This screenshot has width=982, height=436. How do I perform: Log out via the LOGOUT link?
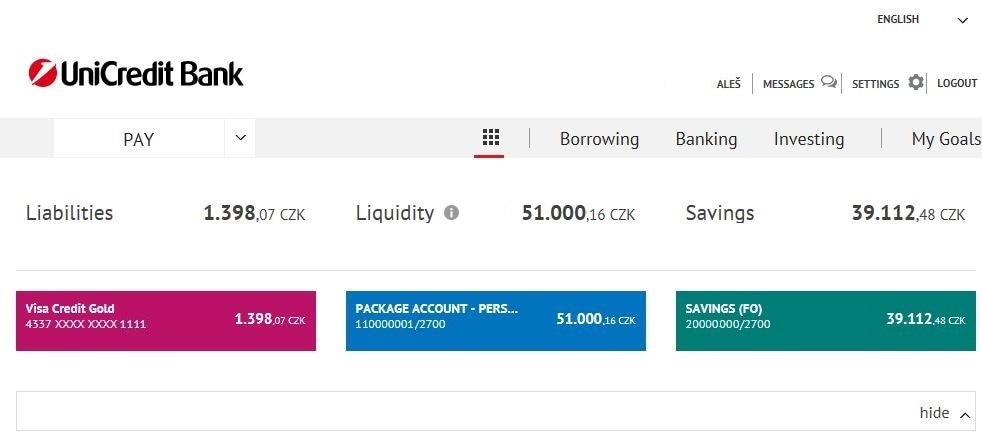(x=957, y=83)
